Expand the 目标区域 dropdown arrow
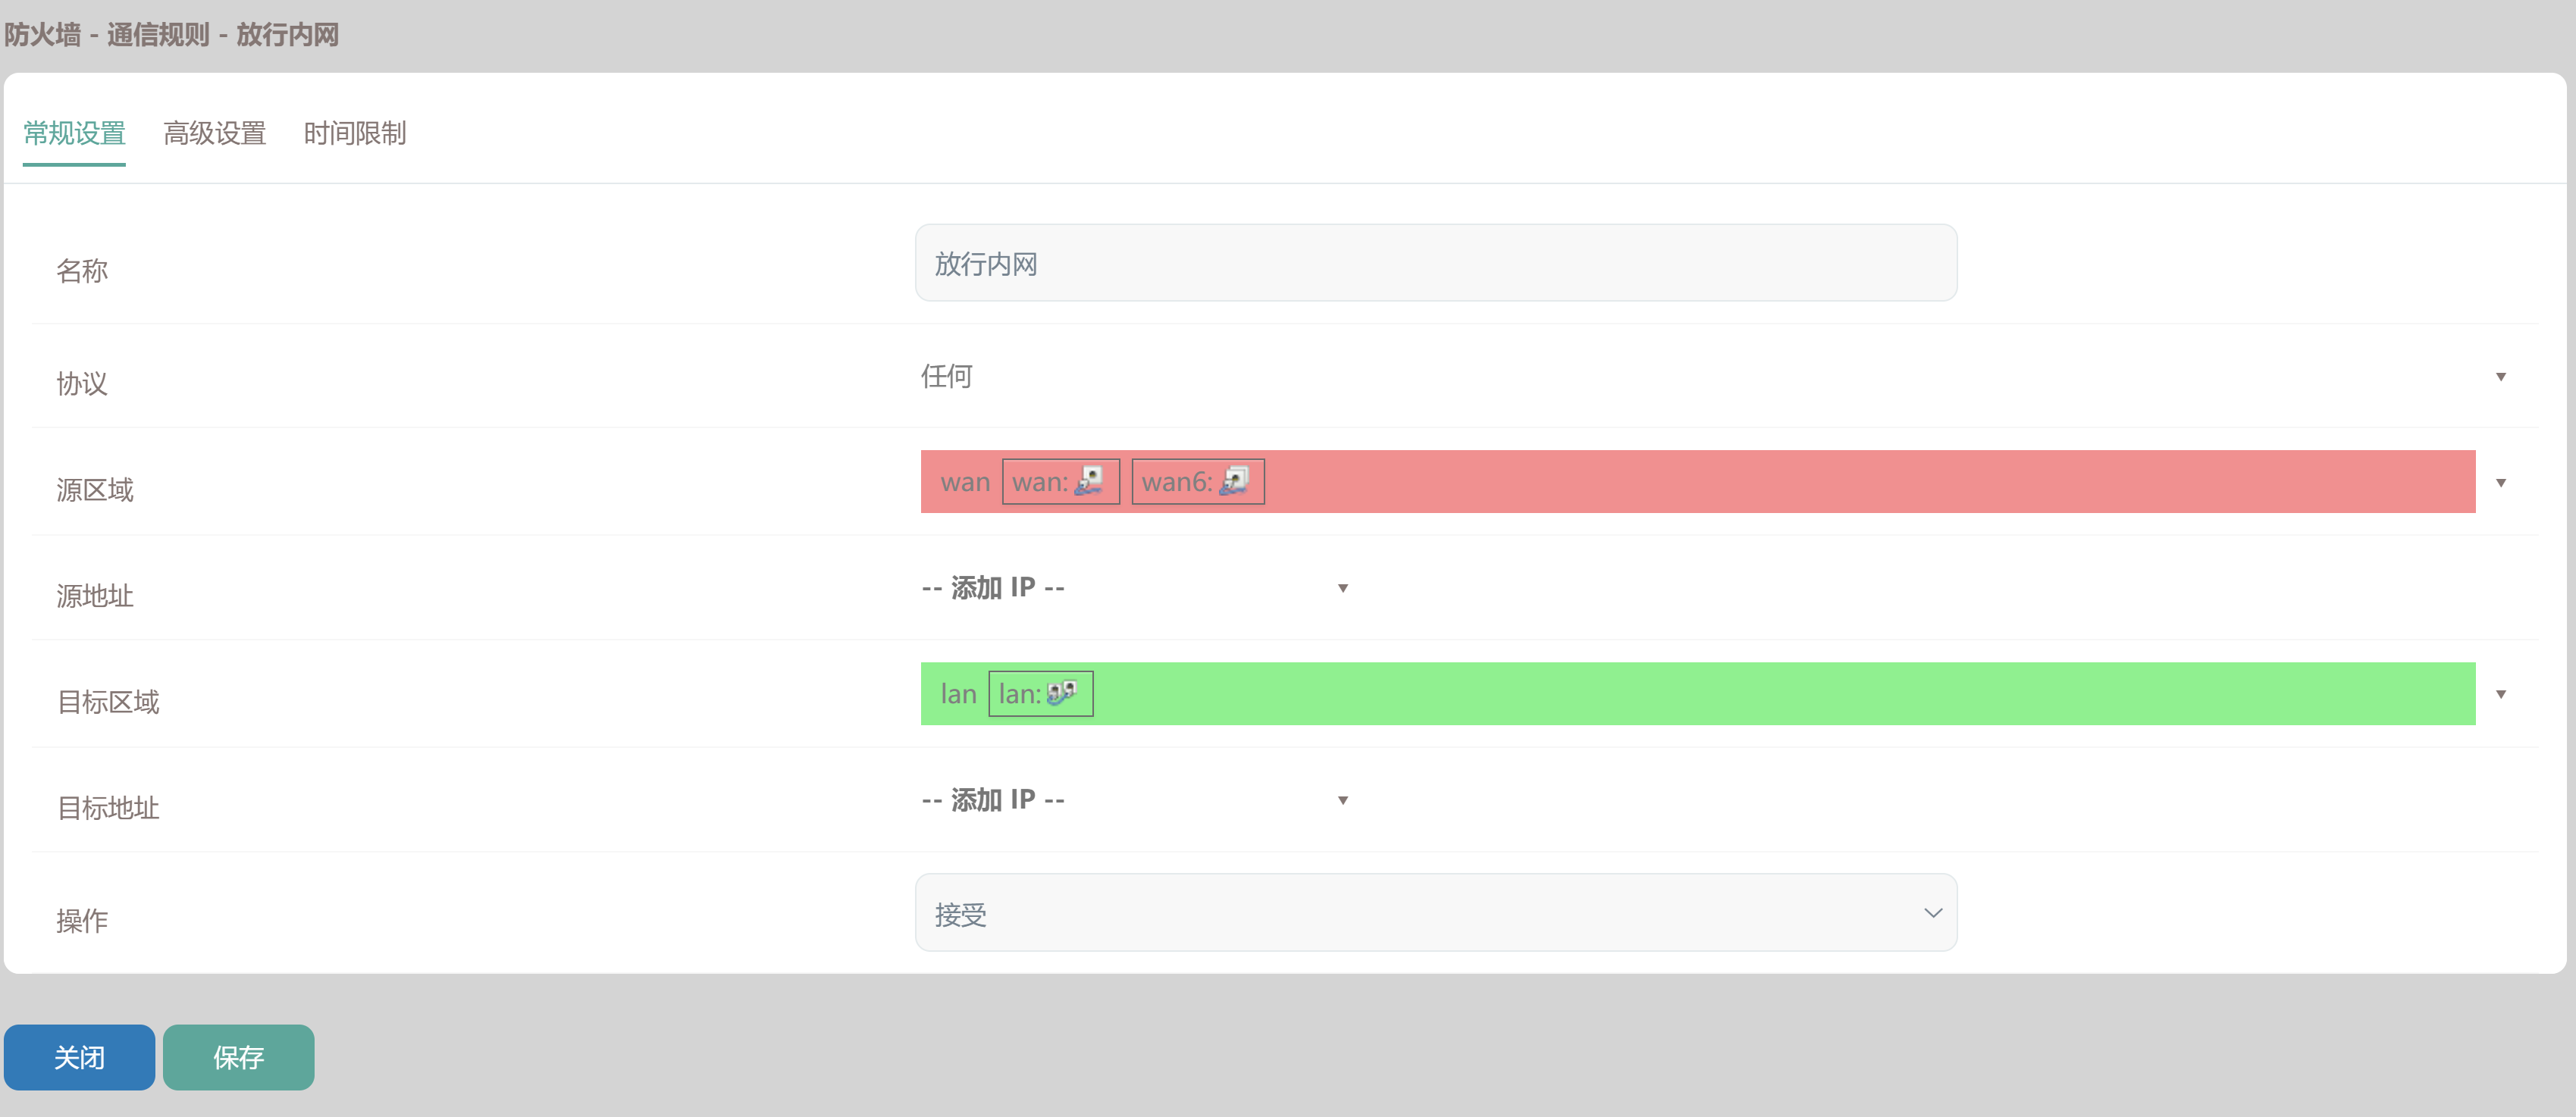This screenshot has width=2576, height=1117. [2500, 694]
